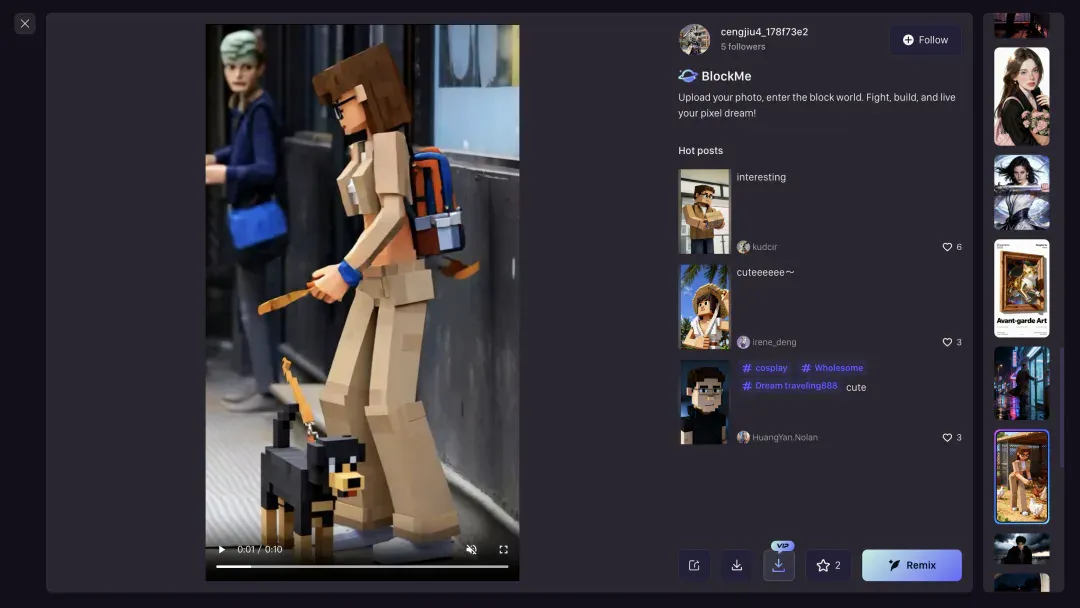
Task: Download with the VIP download button
Action: 778,565
